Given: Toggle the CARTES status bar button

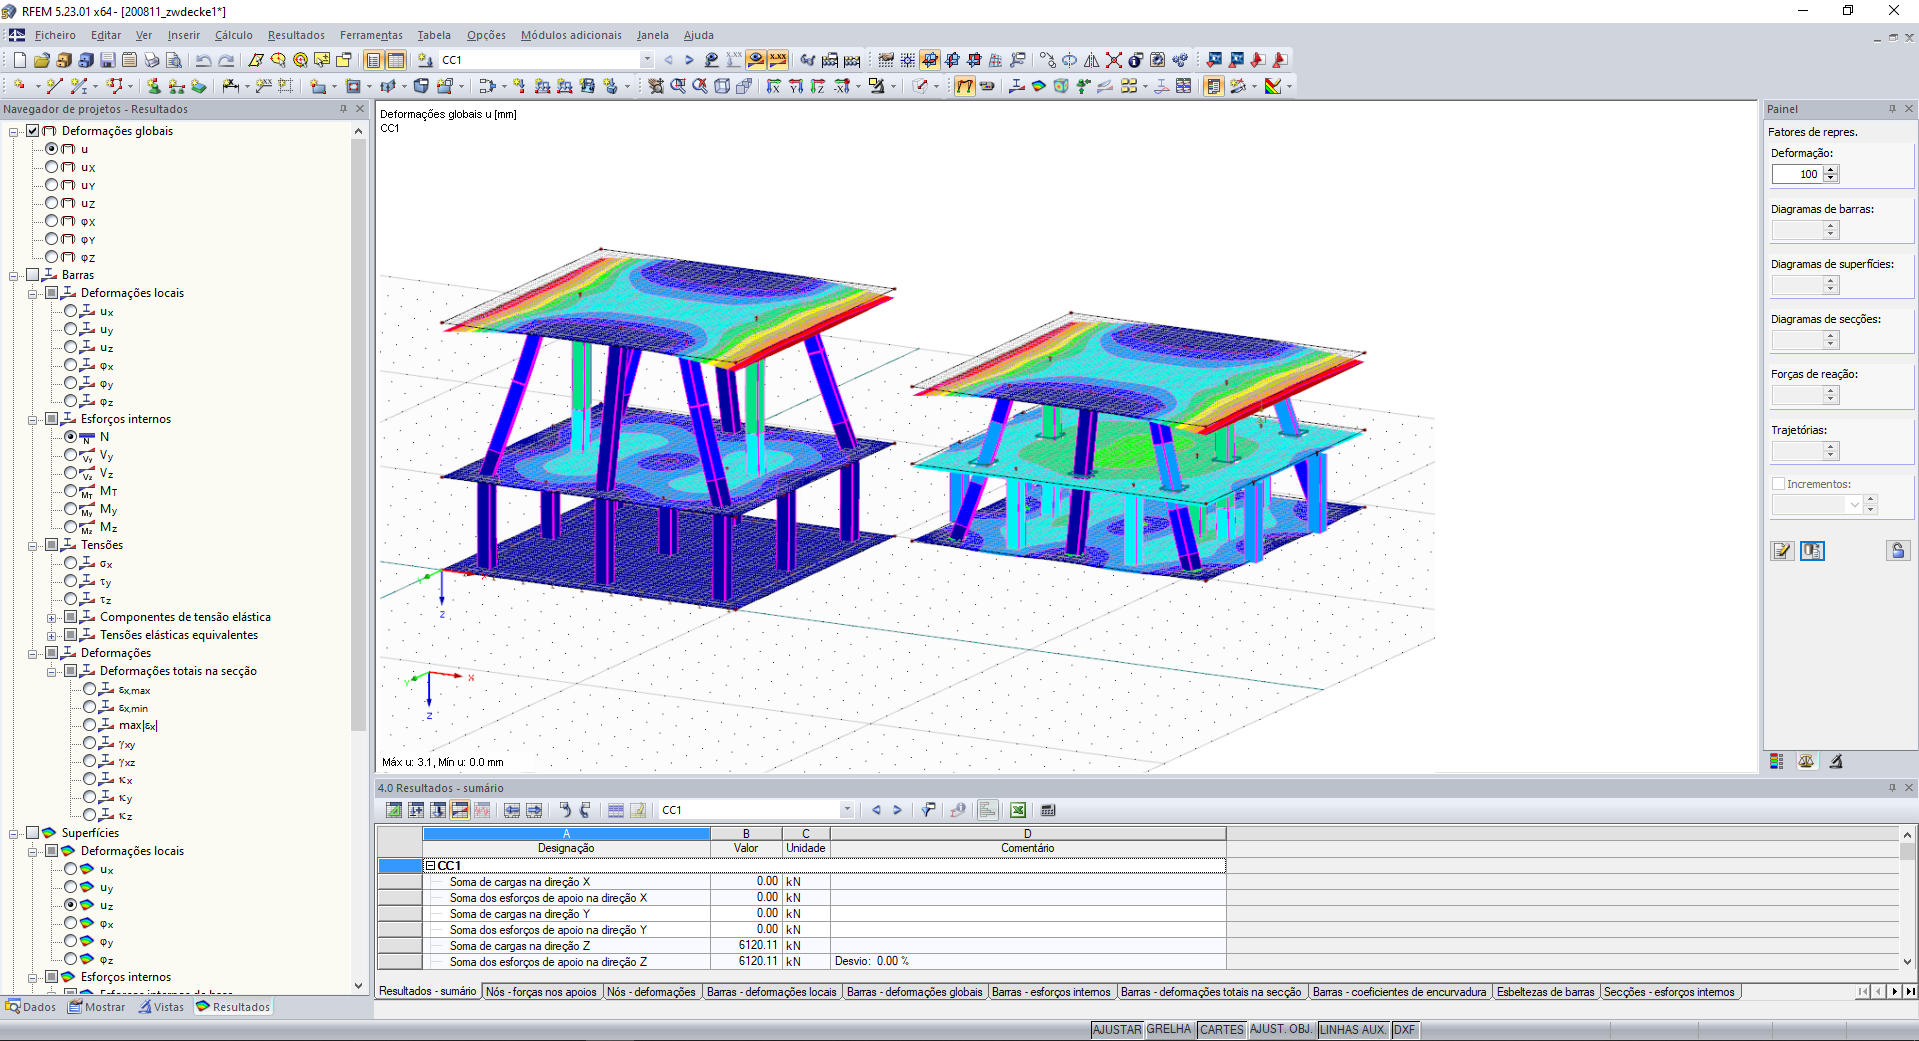Looking at the screenshot, I should [1222, 1029].
